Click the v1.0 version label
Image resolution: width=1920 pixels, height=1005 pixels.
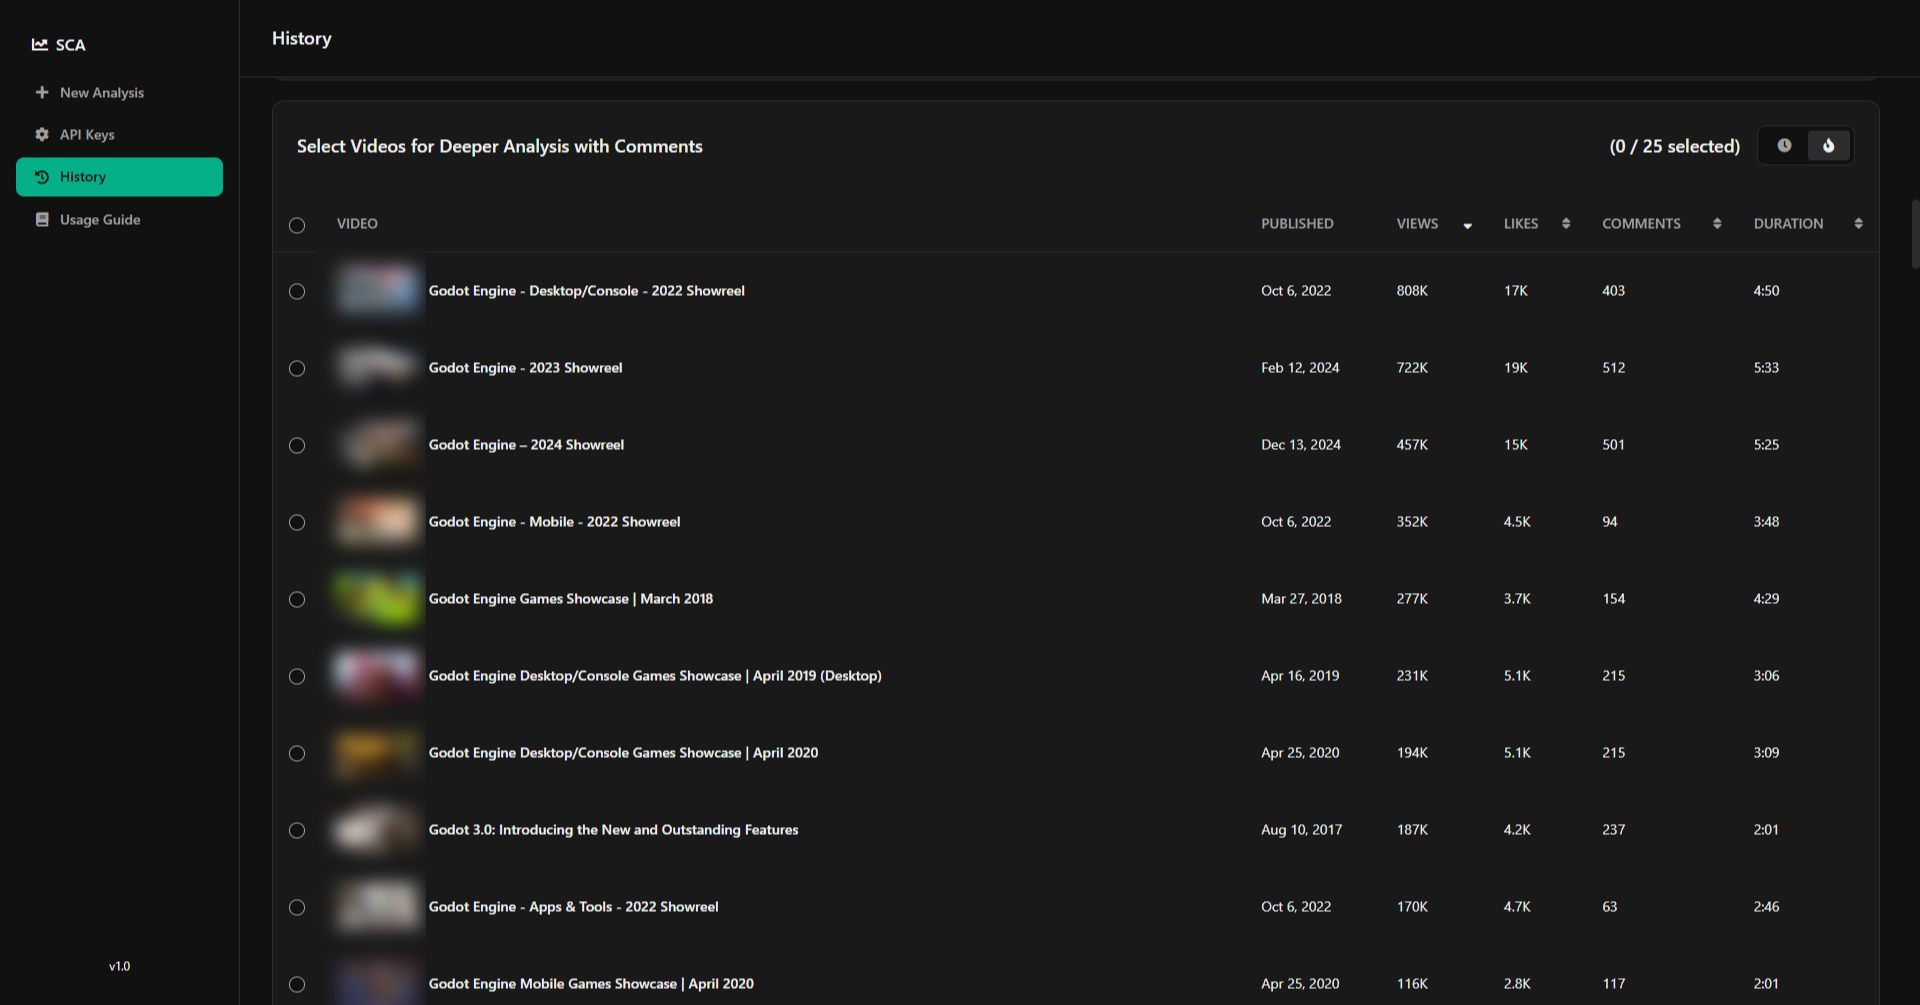tap(119, 966)
